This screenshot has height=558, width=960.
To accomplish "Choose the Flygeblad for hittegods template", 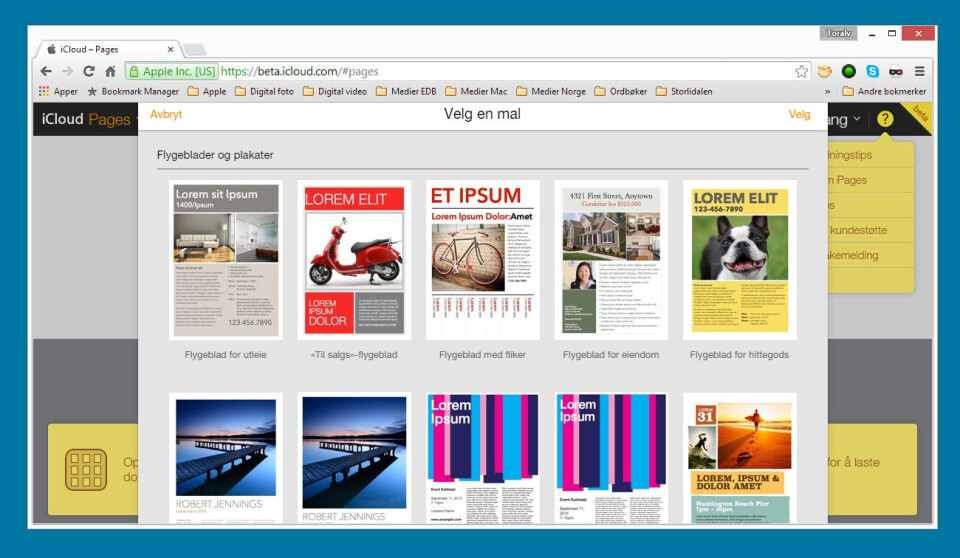I will click(x=739, y=260).
